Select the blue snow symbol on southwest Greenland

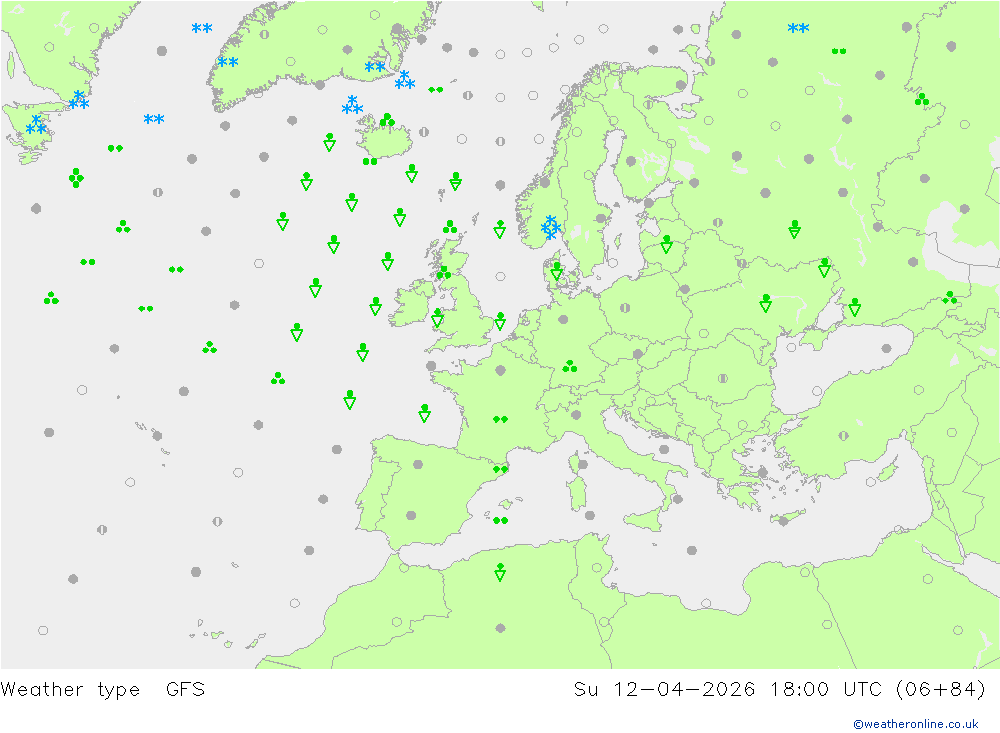click(x=228, y=62)
